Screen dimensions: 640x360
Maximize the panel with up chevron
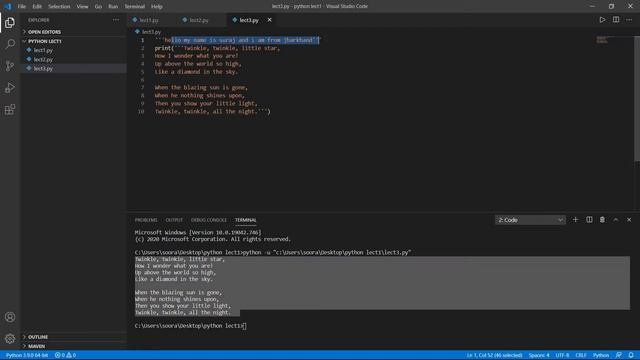pyautogui.click(x=616, y=220)
